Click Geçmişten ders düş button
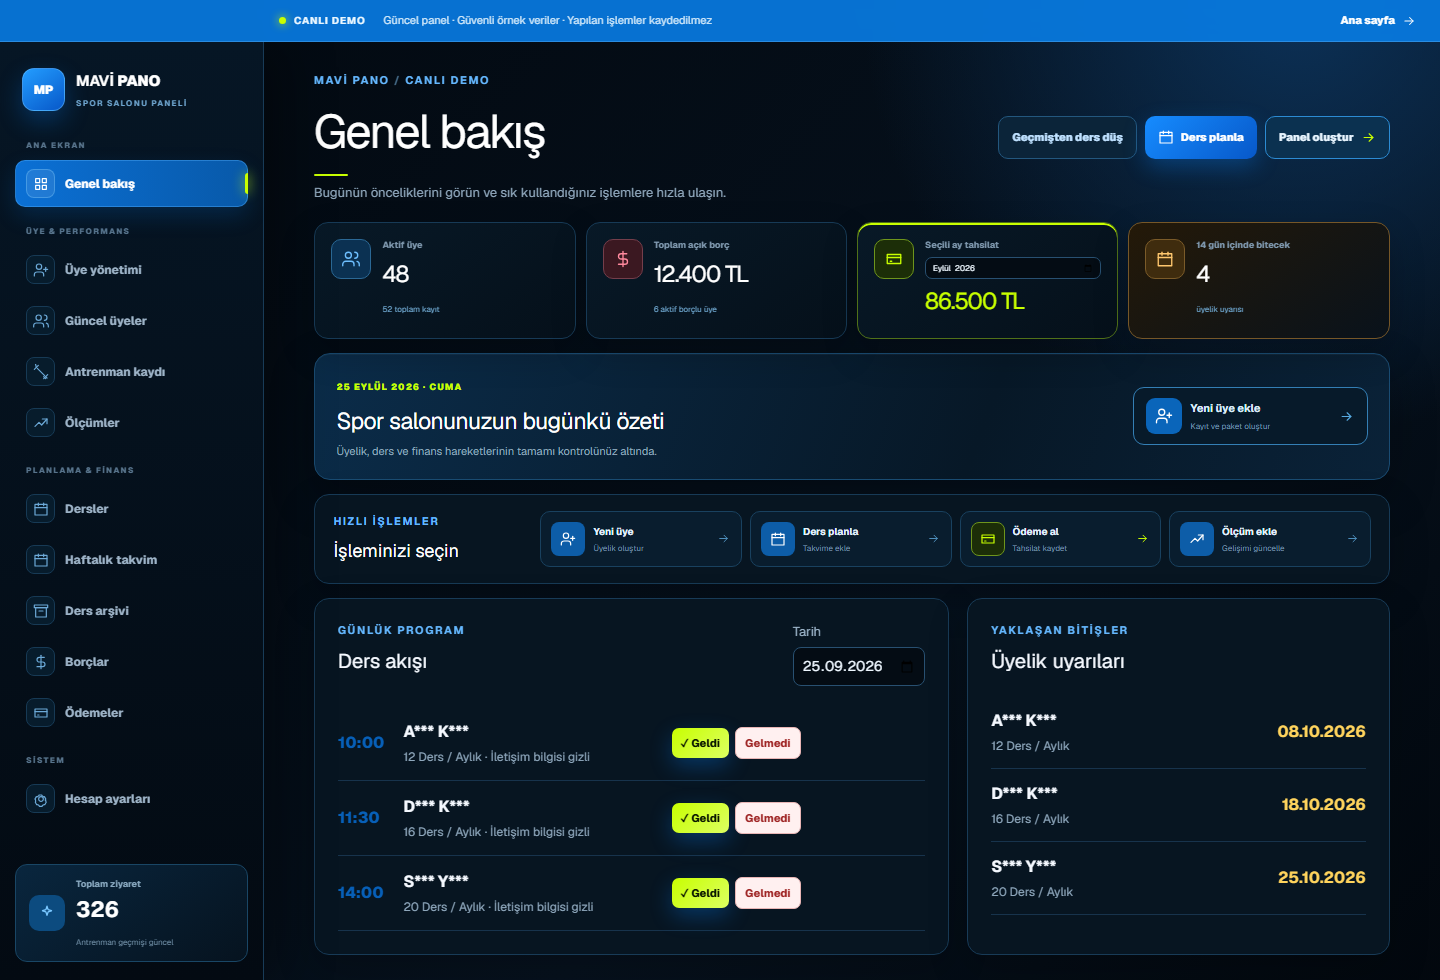Viewport: 1440px width, 980px height. (x=1067, y=138)
